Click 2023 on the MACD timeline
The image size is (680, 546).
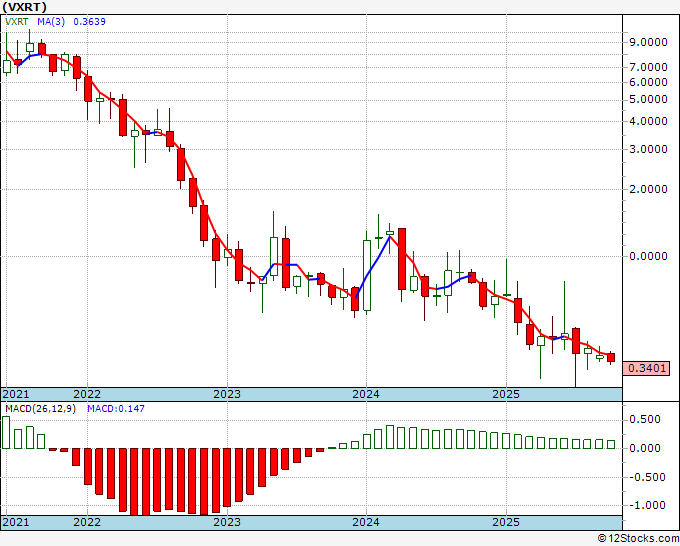pyautogui.click(x=227, y=522)
